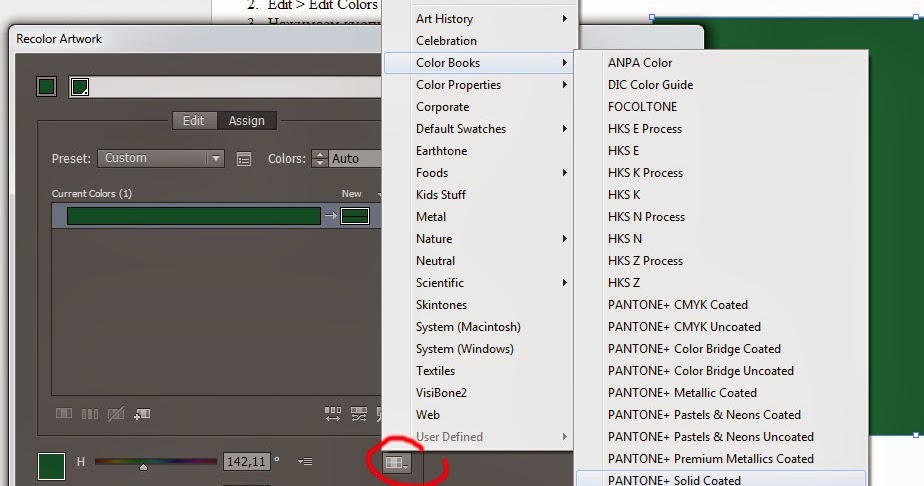Click the hue slider handle
This screenshot has width=924, height=486.
click(x=143, y=467)
